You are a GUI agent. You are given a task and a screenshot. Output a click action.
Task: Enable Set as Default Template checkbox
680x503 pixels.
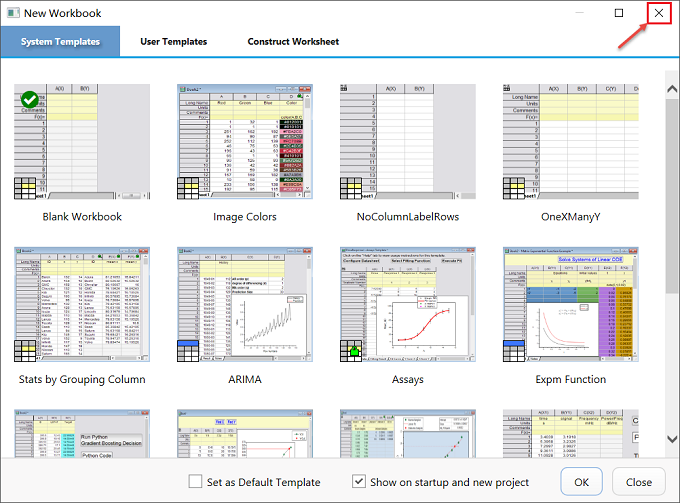click(195, 481)
